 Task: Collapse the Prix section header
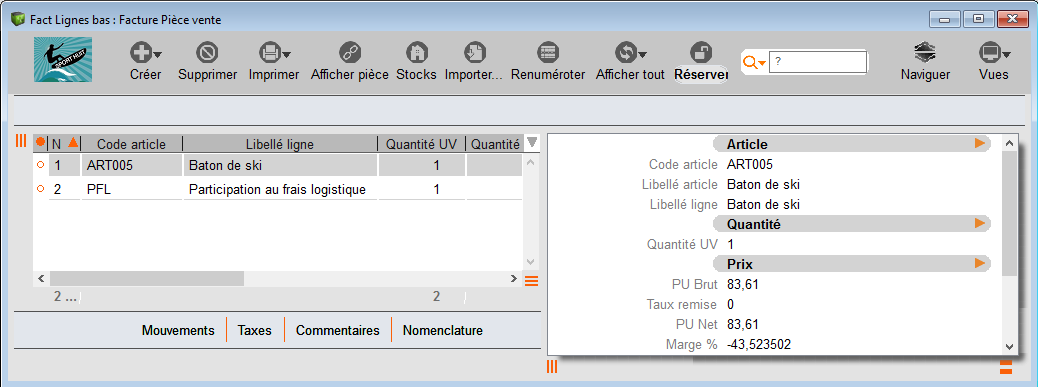(x=851, y=264)
